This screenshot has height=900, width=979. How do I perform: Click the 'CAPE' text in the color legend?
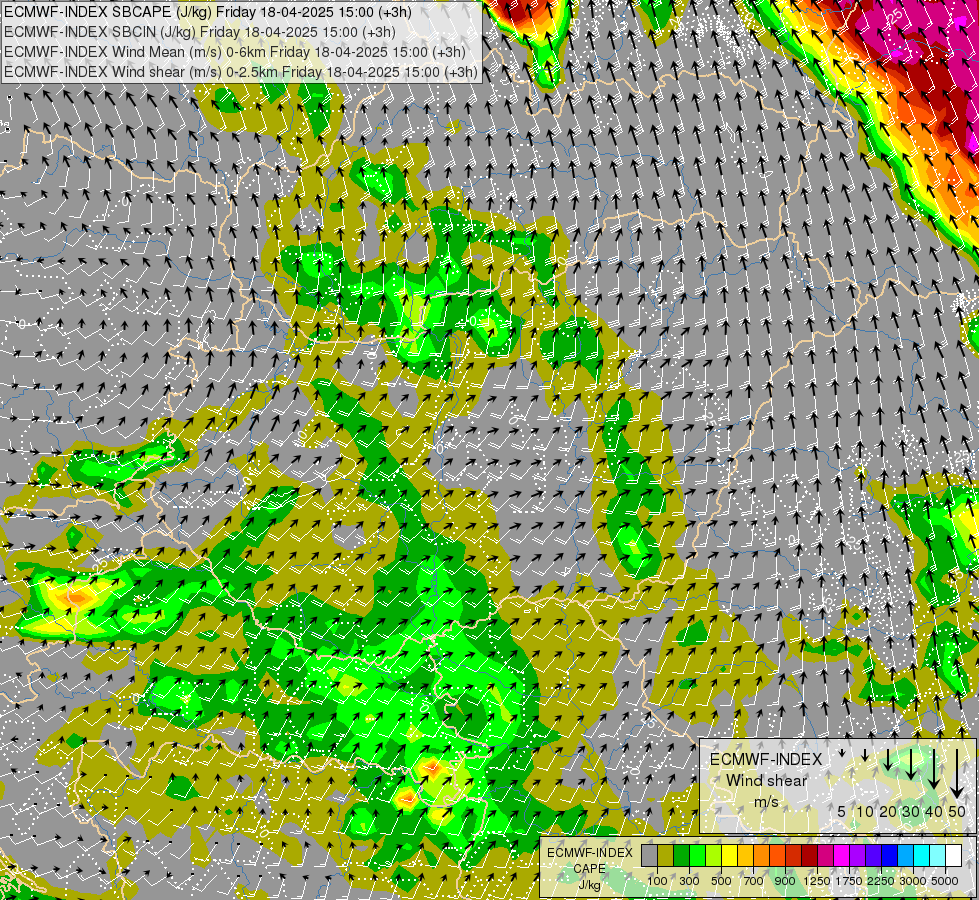coord(589,869)
